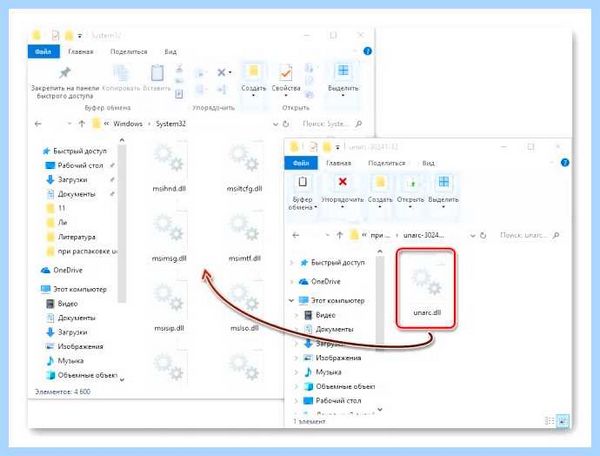This screenshot has height=456, width=600.
Task: Open Вид tab in System32 window
Action: pyautogui.click(x=170, y=52)
